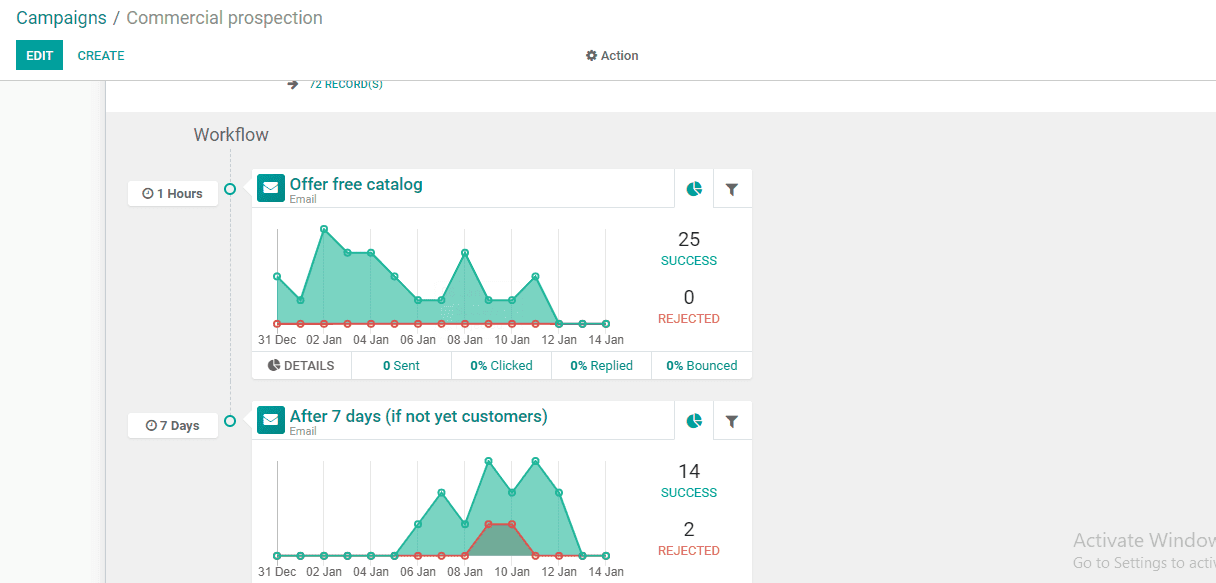The width and height of the screenshot is (1216, 583).
Task: Click the 14 SUCCESS count
Action: 689,480
